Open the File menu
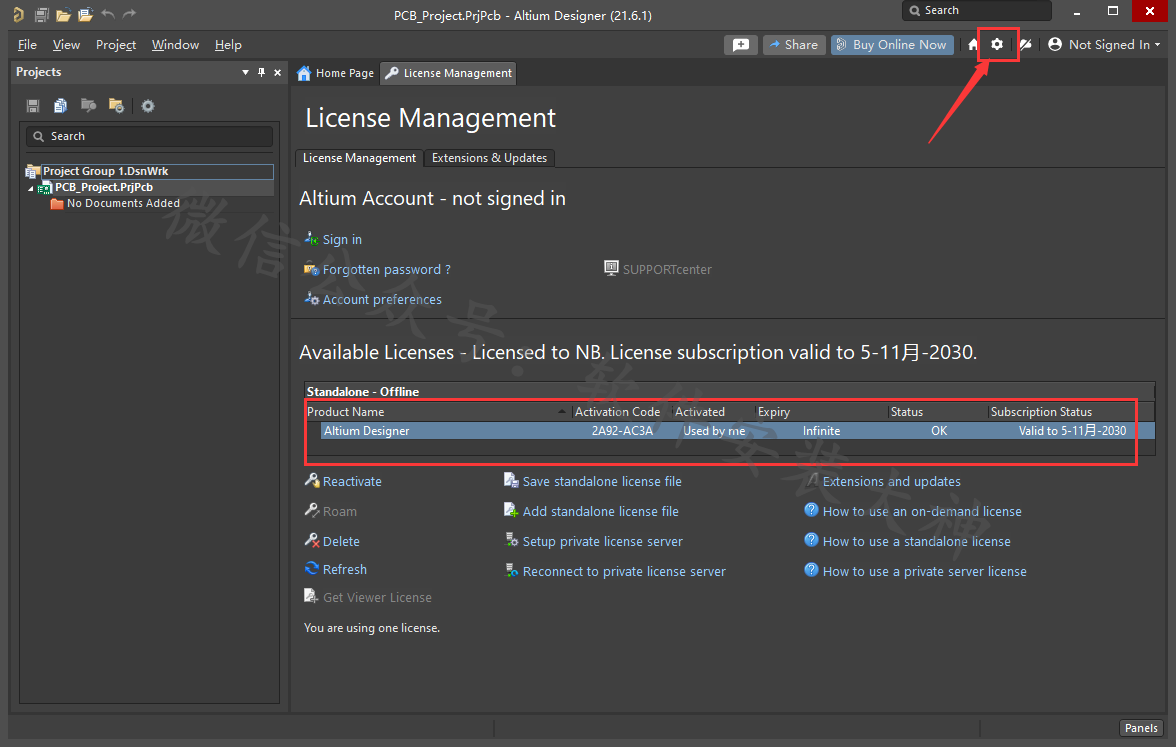 (x=27, y=45)
